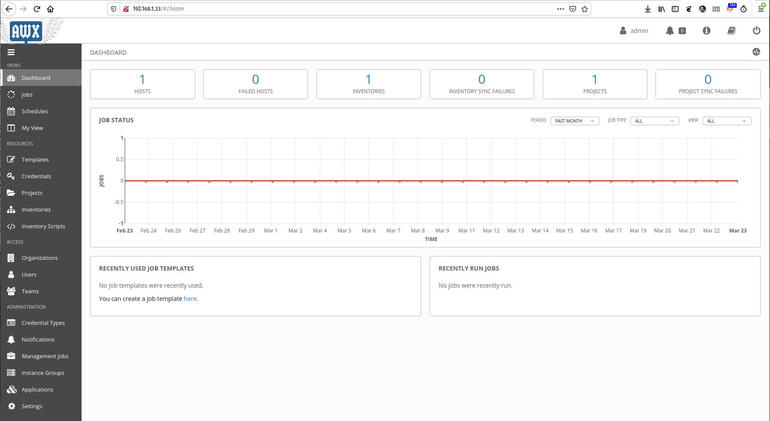Open the documentation book icon
The image size is (770, 421).
731,31
